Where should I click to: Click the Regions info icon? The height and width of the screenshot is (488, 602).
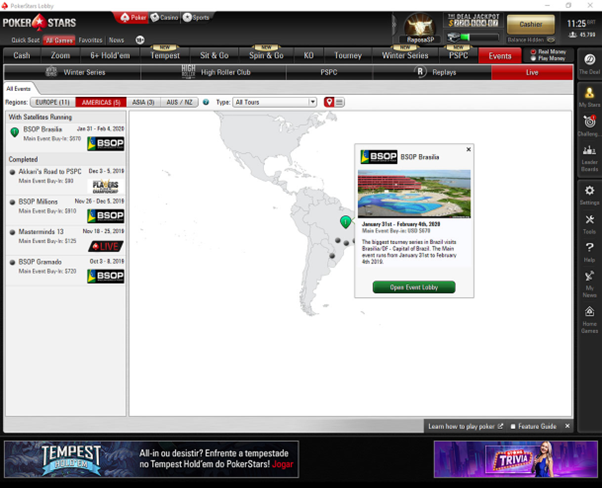206,102
